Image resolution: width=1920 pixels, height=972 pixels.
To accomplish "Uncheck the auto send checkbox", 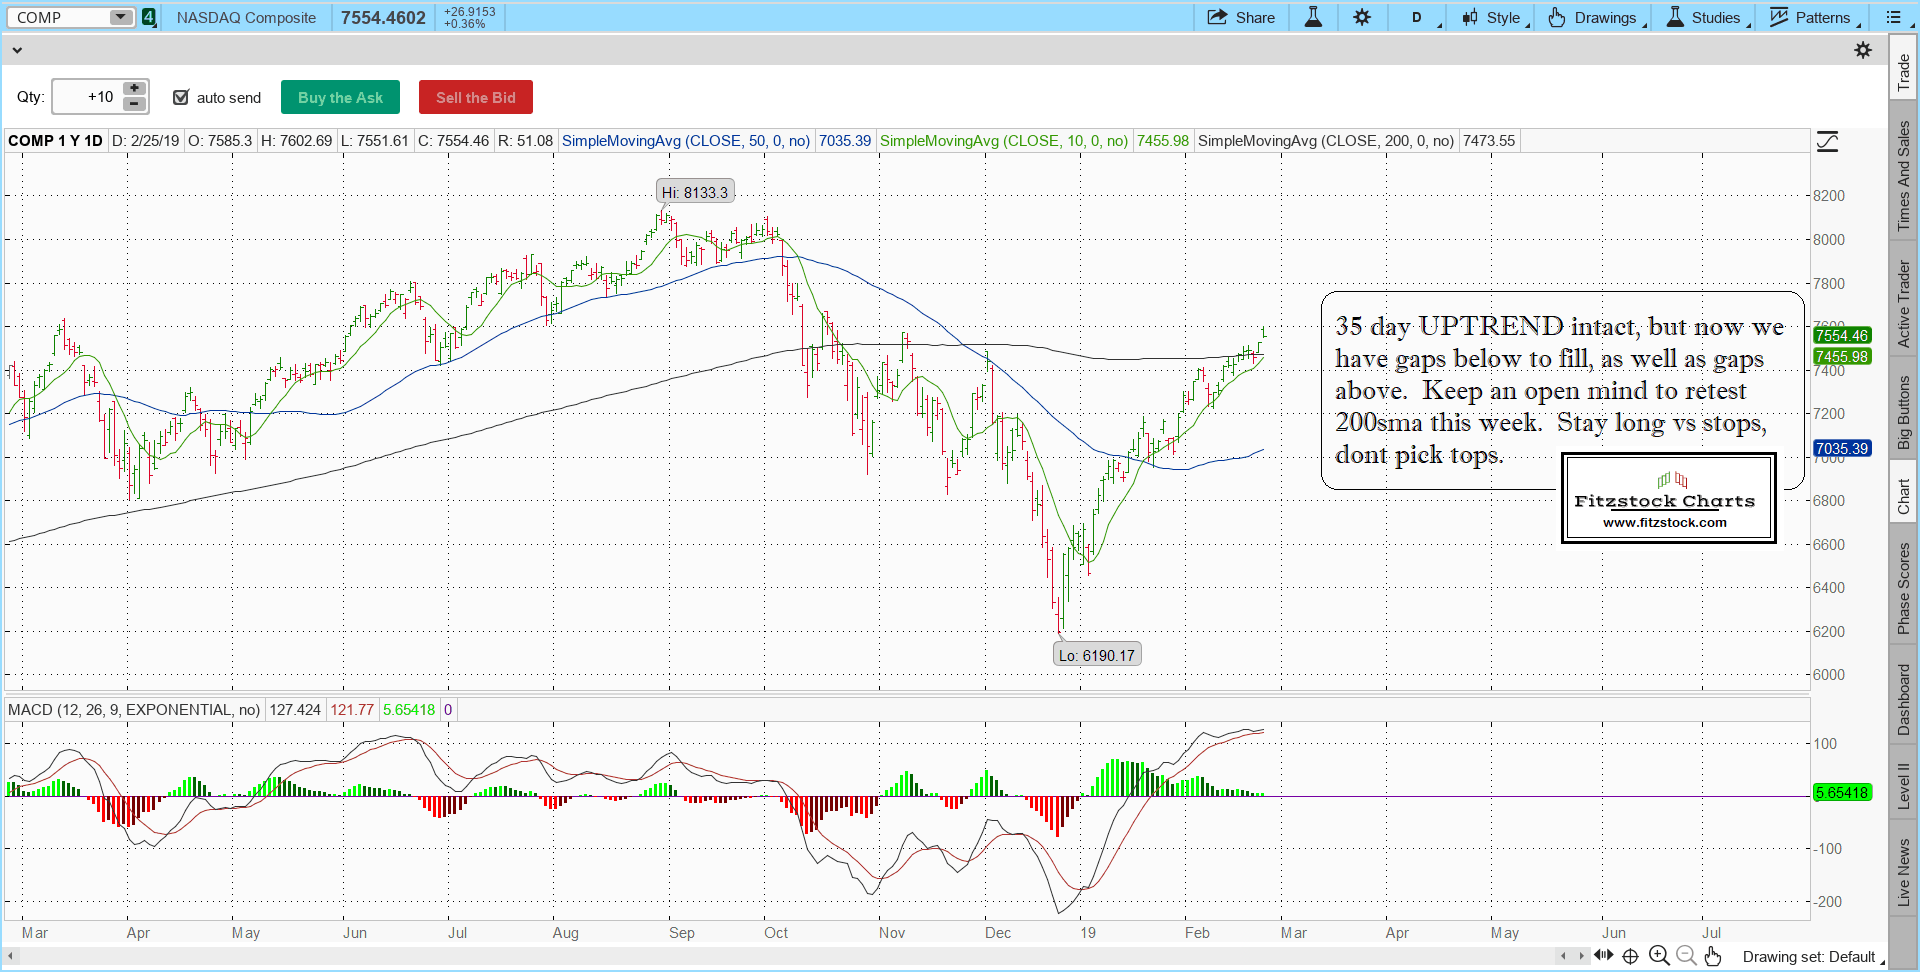I will pyautogui.click(x=181, y=97).
